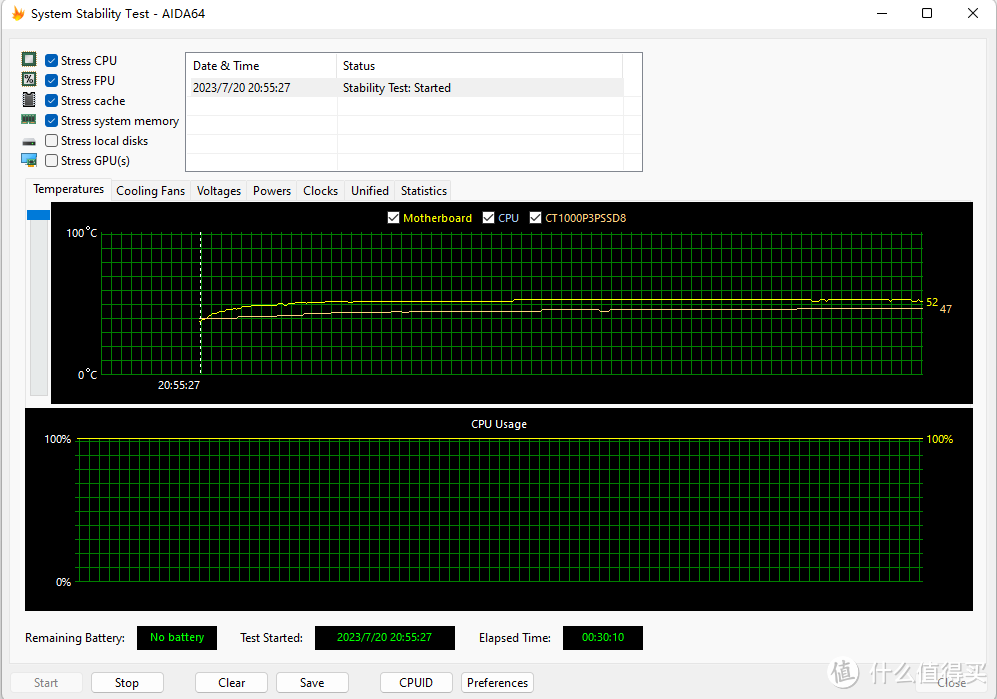Click the CPU chip icon beside Stress CPU

point(28,60)
